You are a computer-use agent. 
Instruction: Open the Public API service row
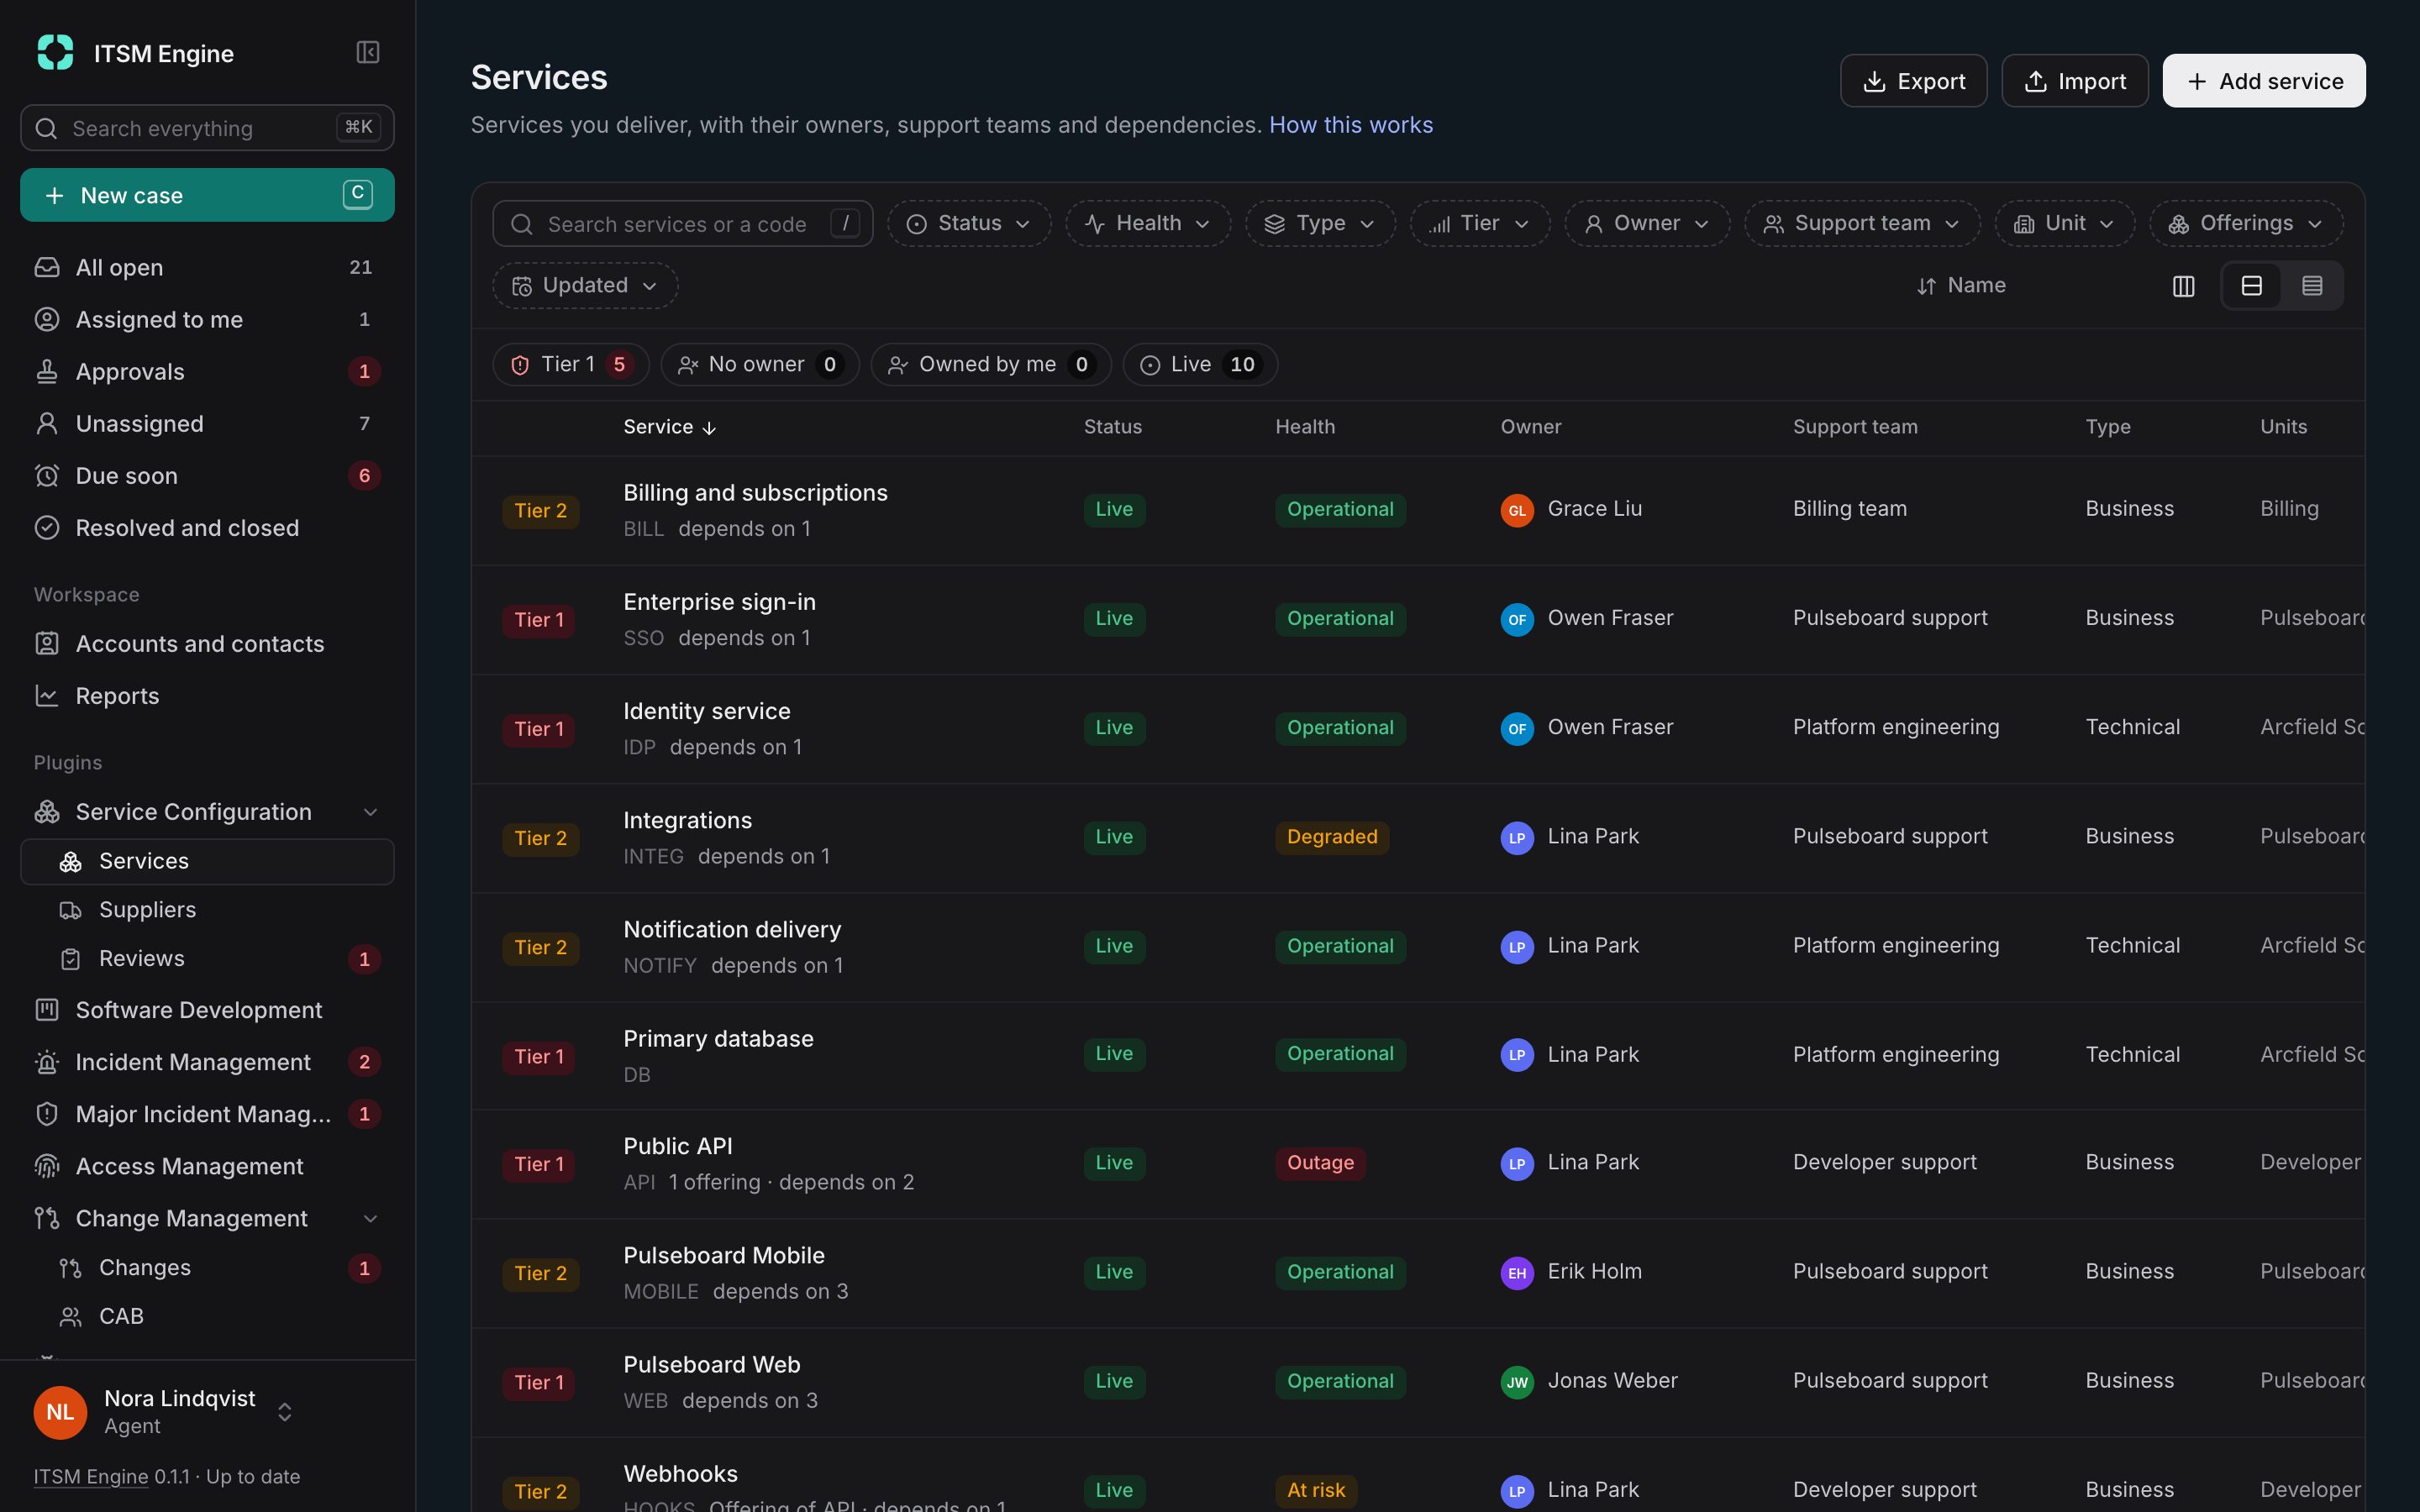coord(1418,1164)
